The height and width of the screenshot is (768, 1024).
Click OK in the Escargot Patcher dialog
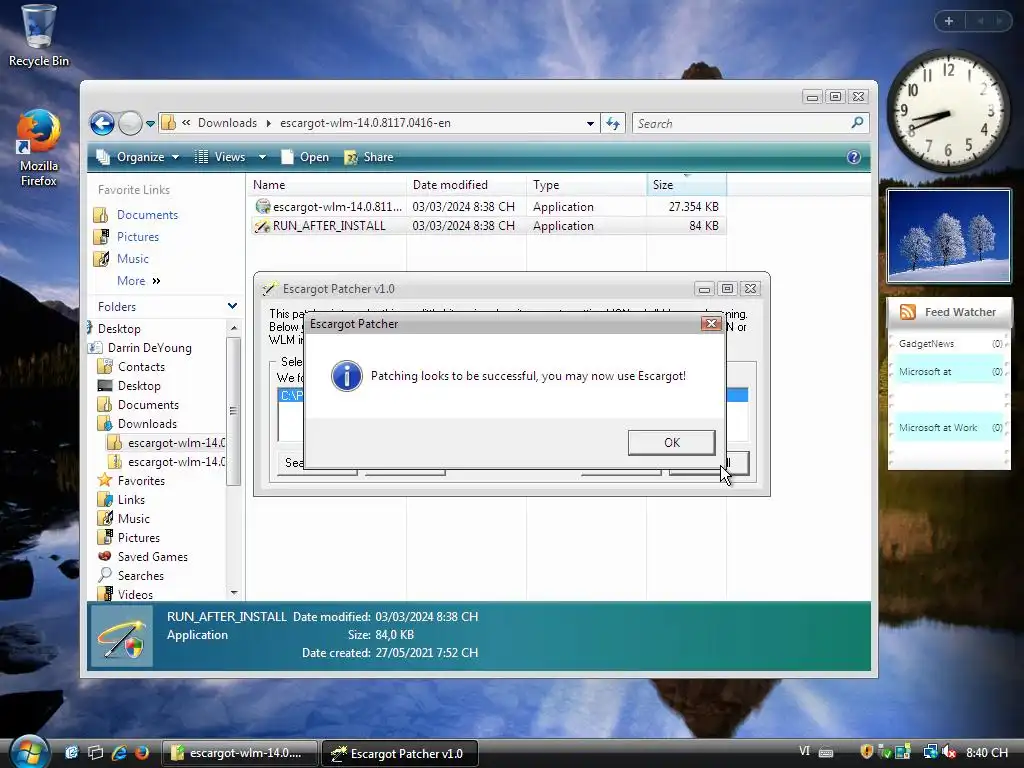tap(671, 443)
